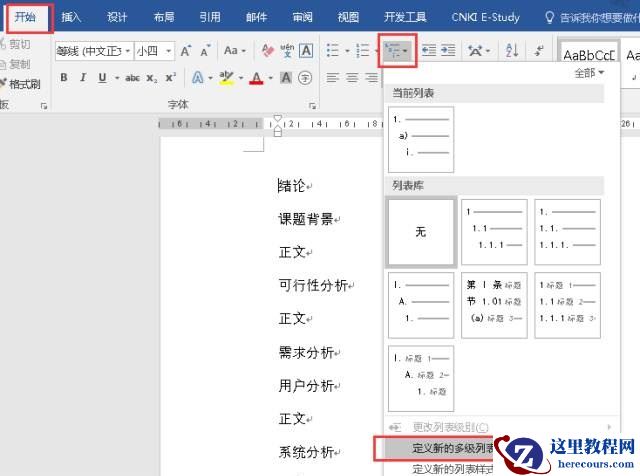Click the 复制 (Copy) command
Image resolution: width=640 pixels, height=476 pixels.
[x=16, y=64]
